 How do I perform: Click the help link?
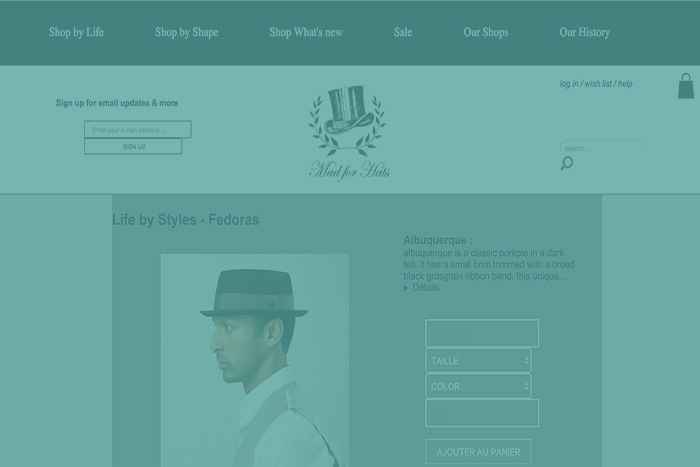(625, 84)
